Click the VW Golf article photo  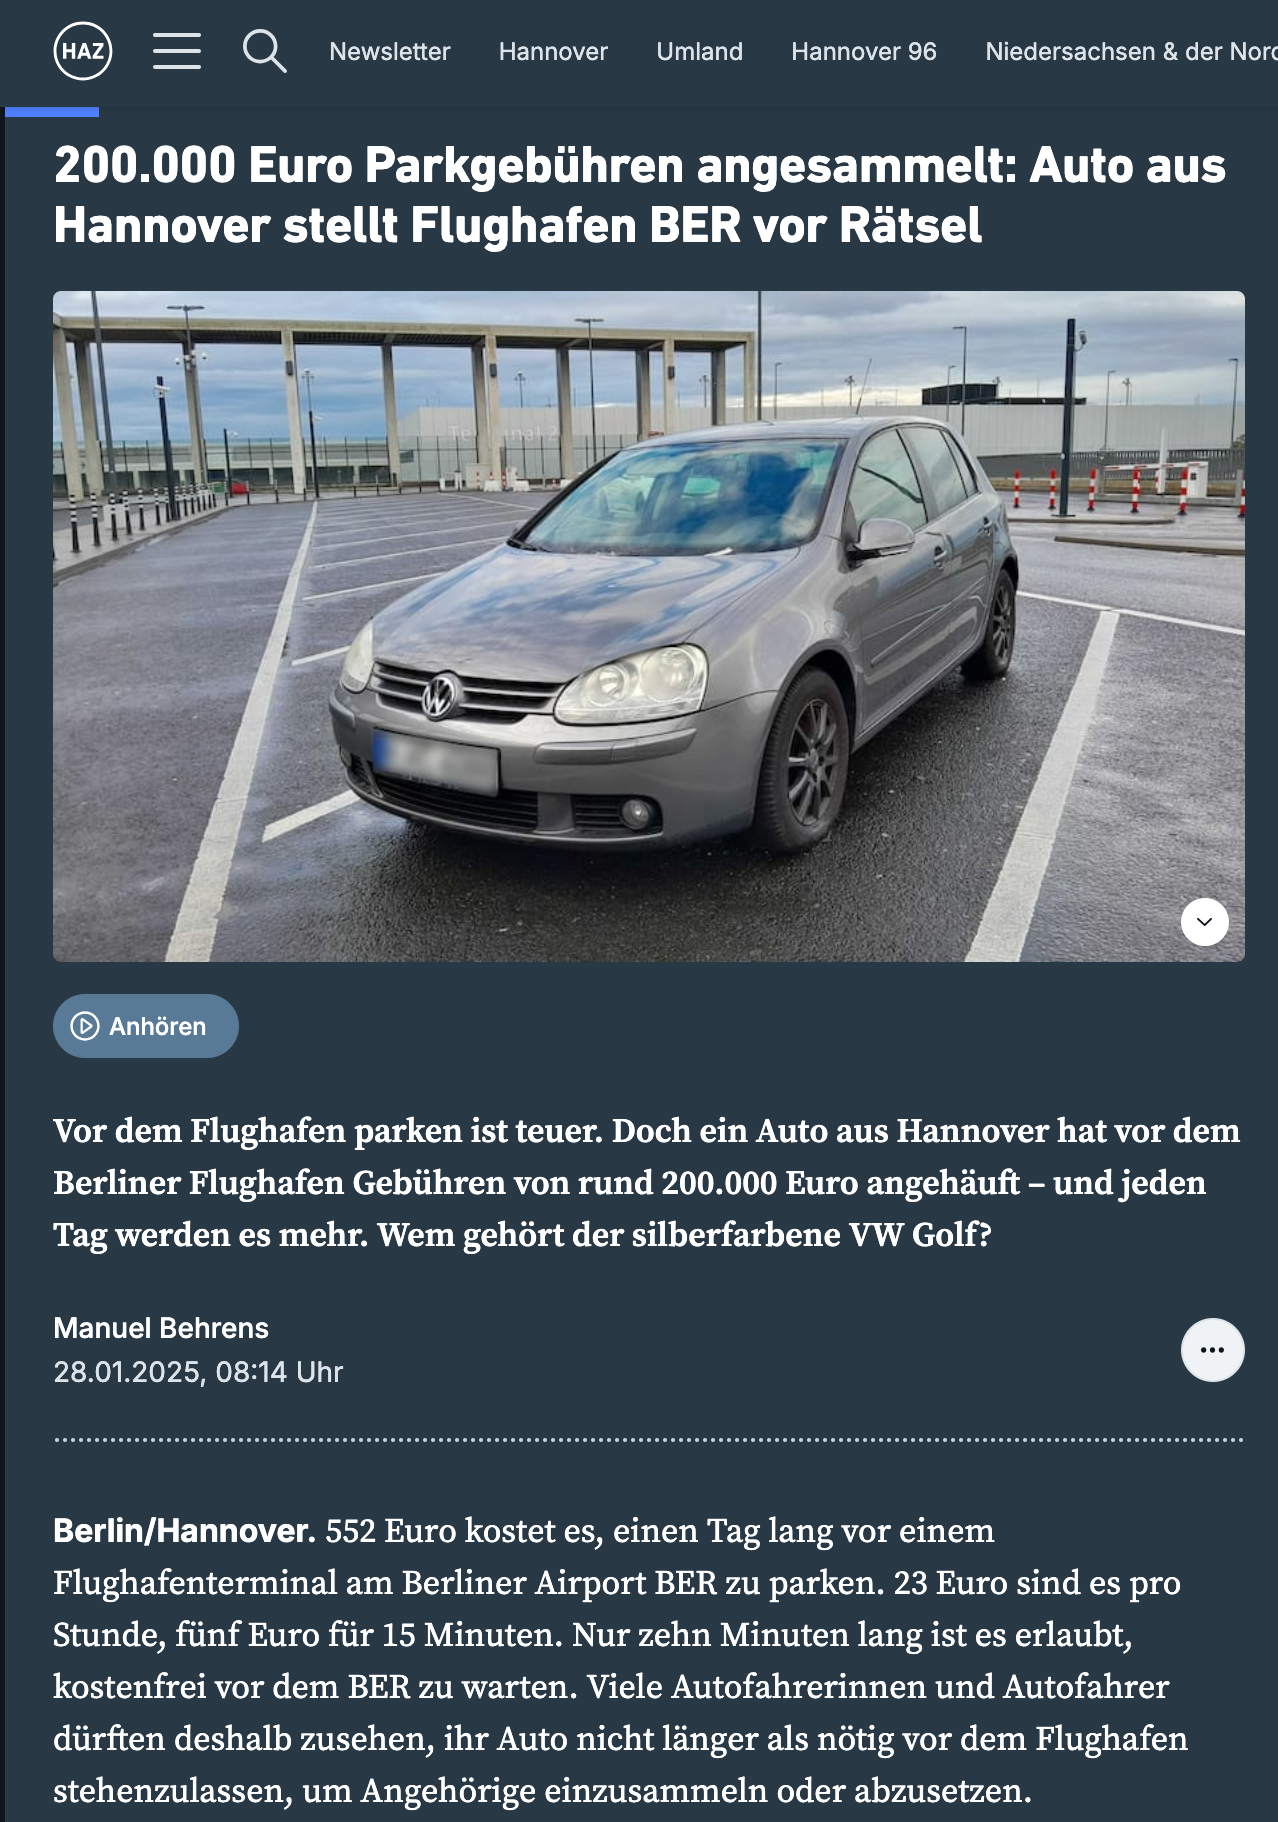[649, 626]
